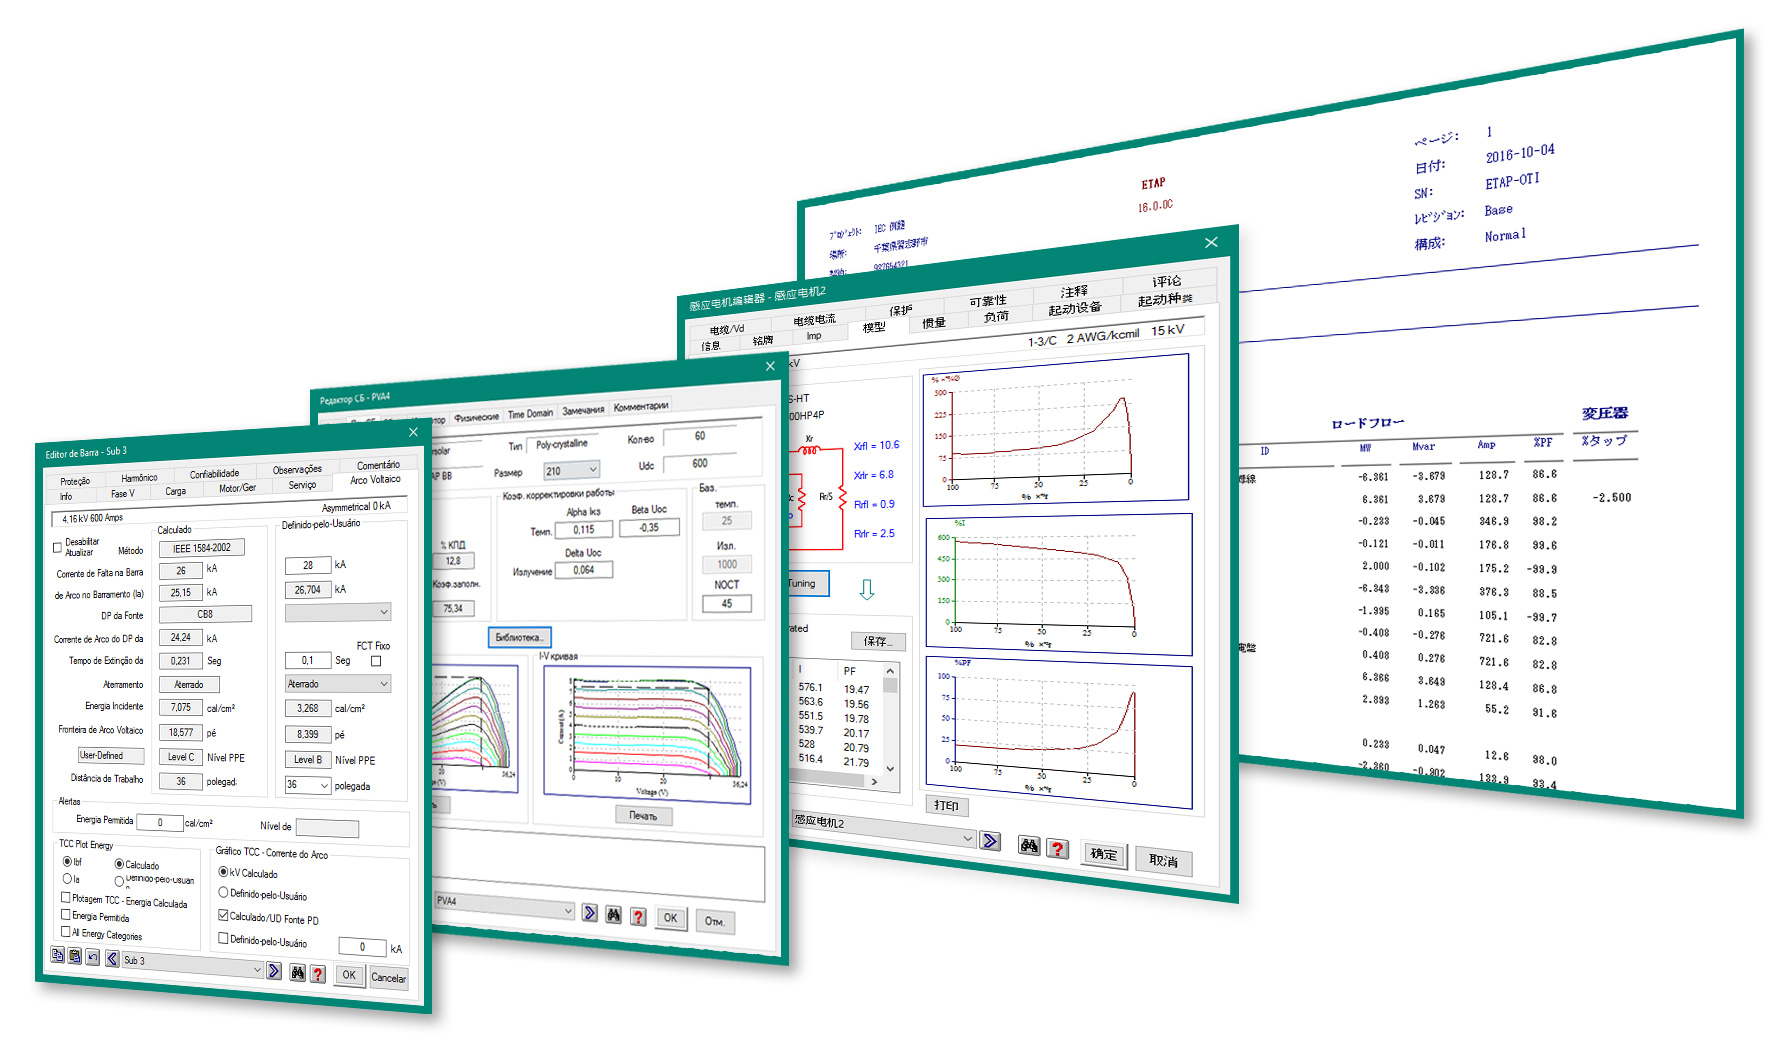1786x1049 pixels.
Task: Click the undo arrow icon near Sub 3
Action: point(93,959)
